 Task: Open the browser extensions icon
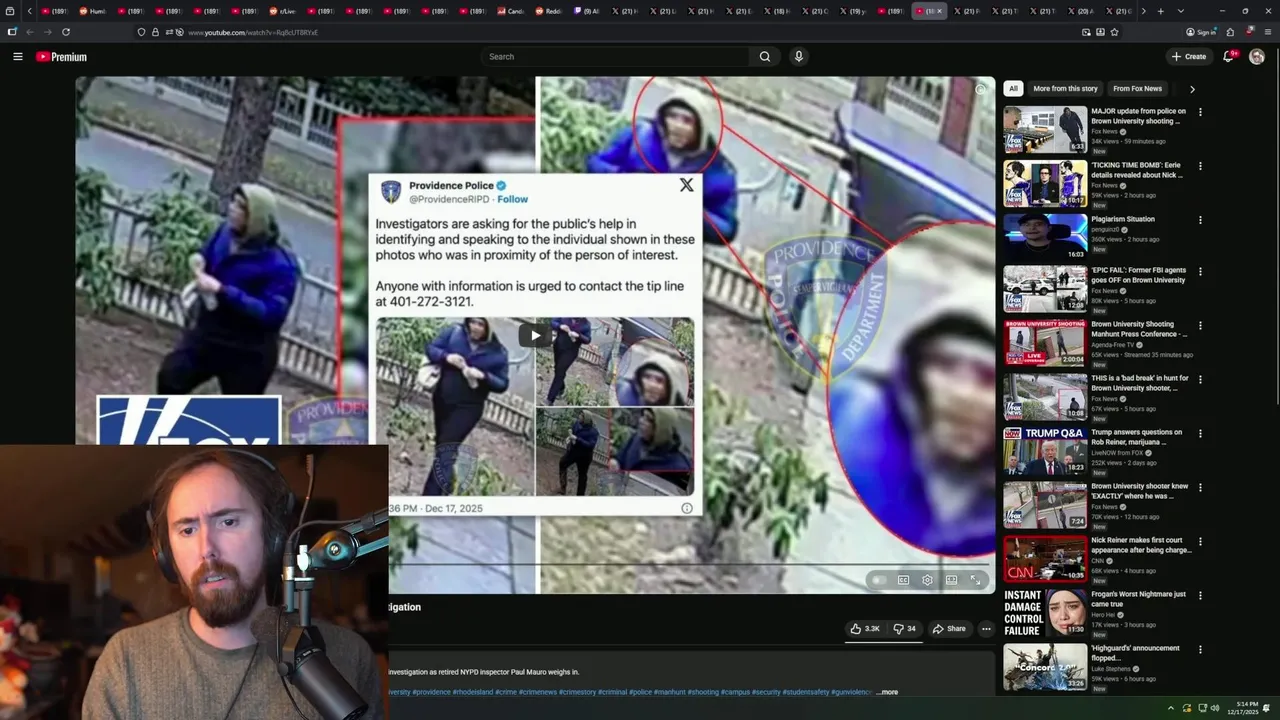[1230, 32]
